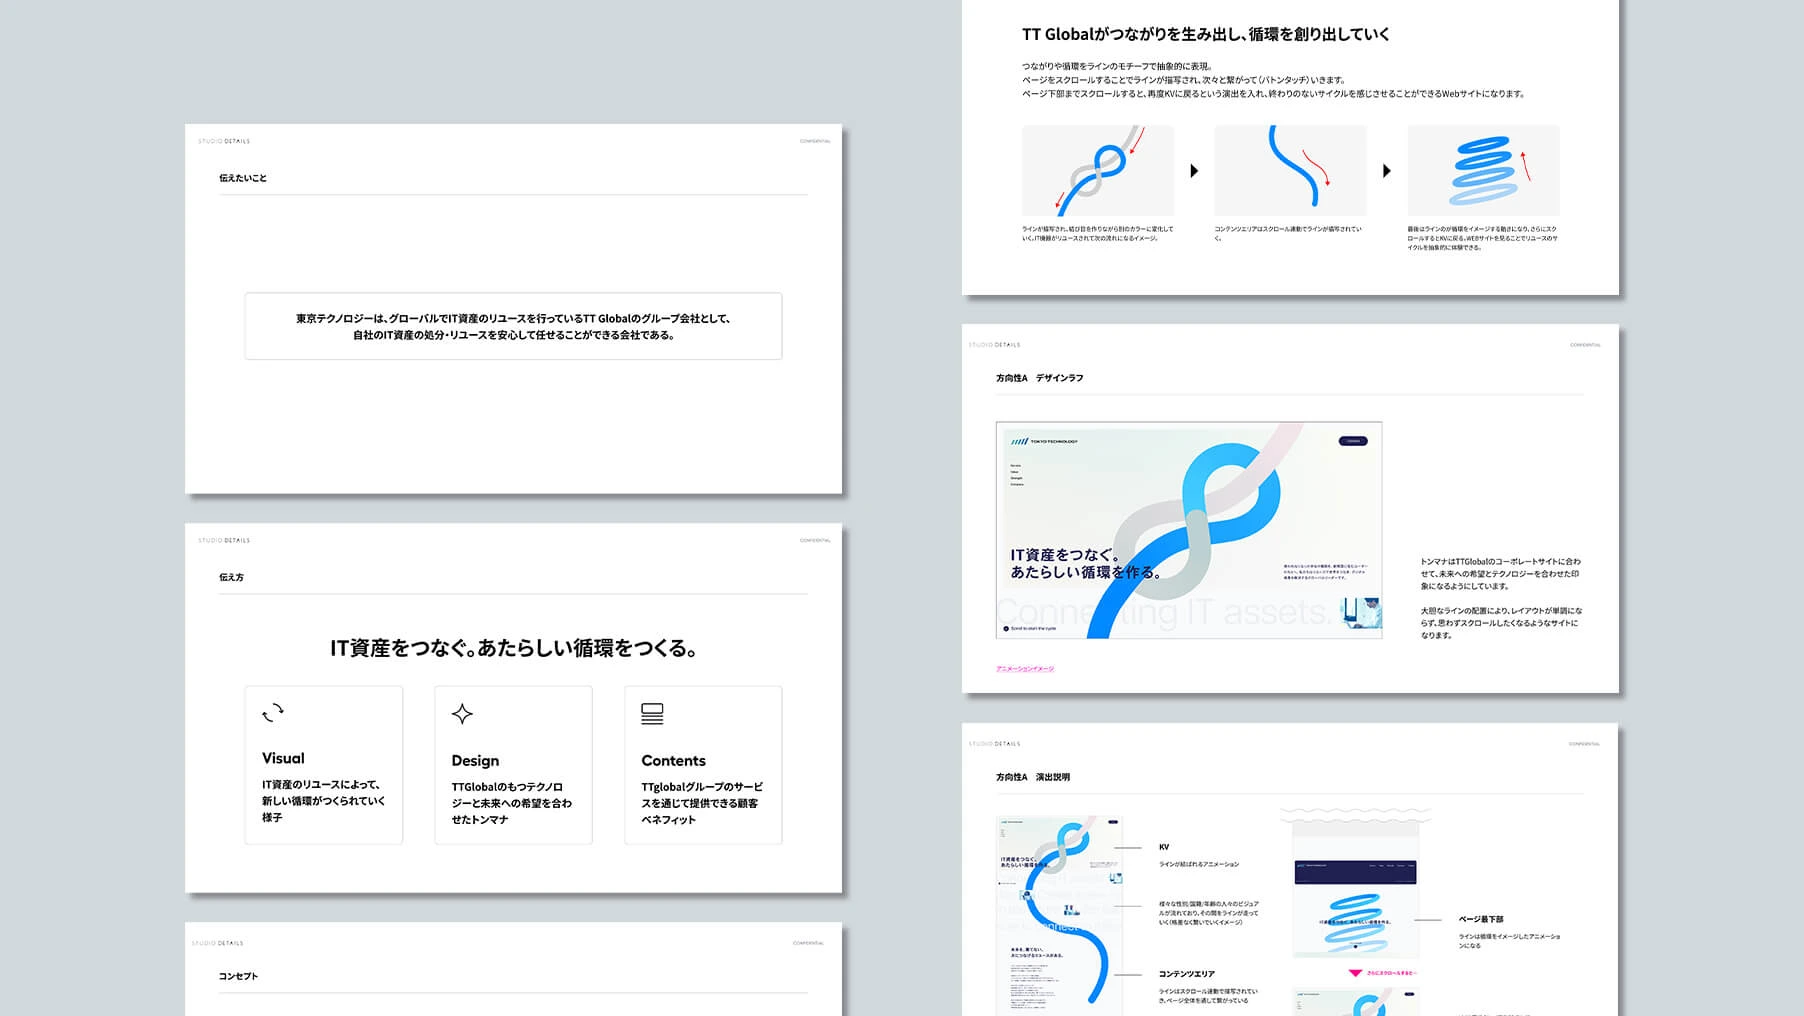Click the black arrow after the knot illustration

1194,171
